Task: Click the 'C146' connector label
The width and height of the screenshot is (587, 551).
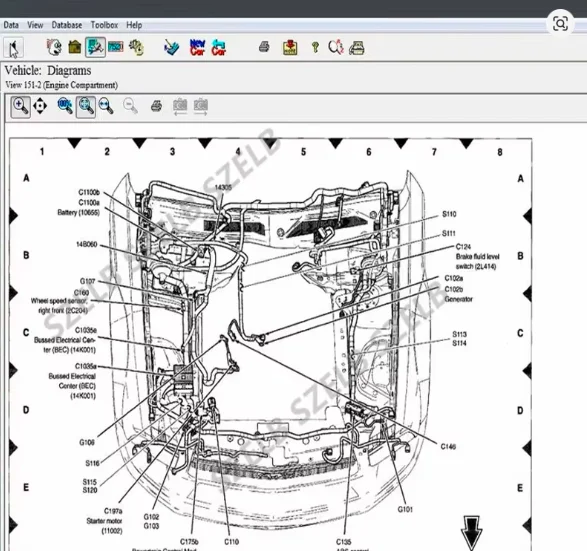Action: (x=448, y=447)
